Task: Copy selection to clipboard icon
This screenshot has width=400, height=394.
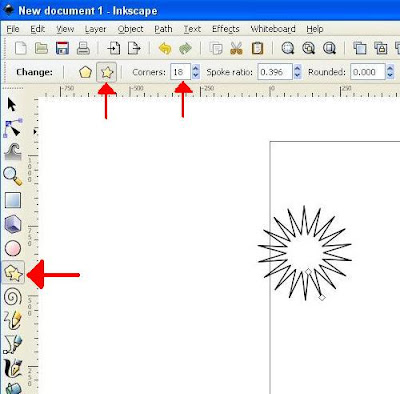Action: point(216,48)
